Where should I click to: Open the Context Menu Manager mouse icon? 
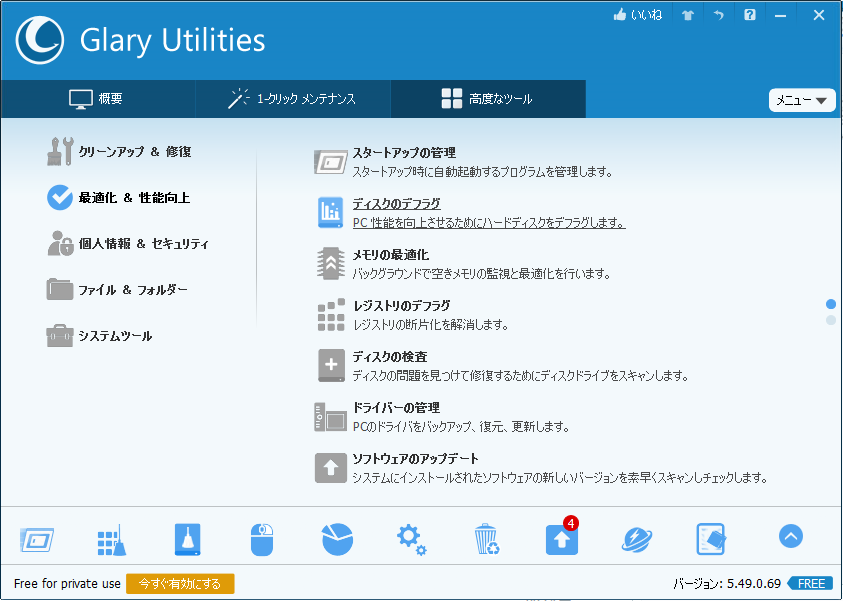point(262,539)
